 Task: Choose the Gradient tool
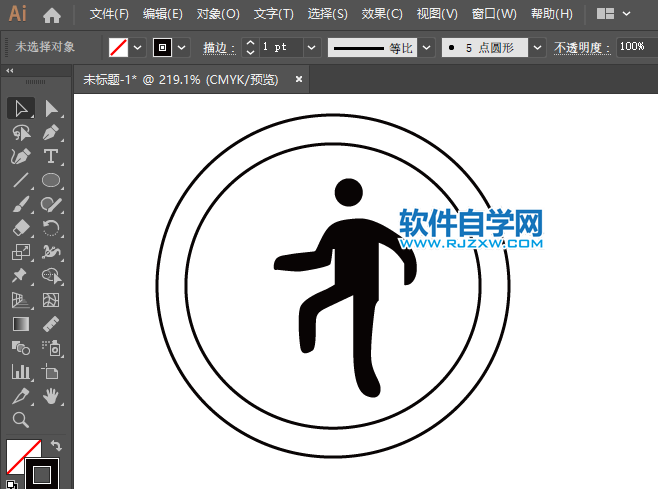click(x=21, y=324)
